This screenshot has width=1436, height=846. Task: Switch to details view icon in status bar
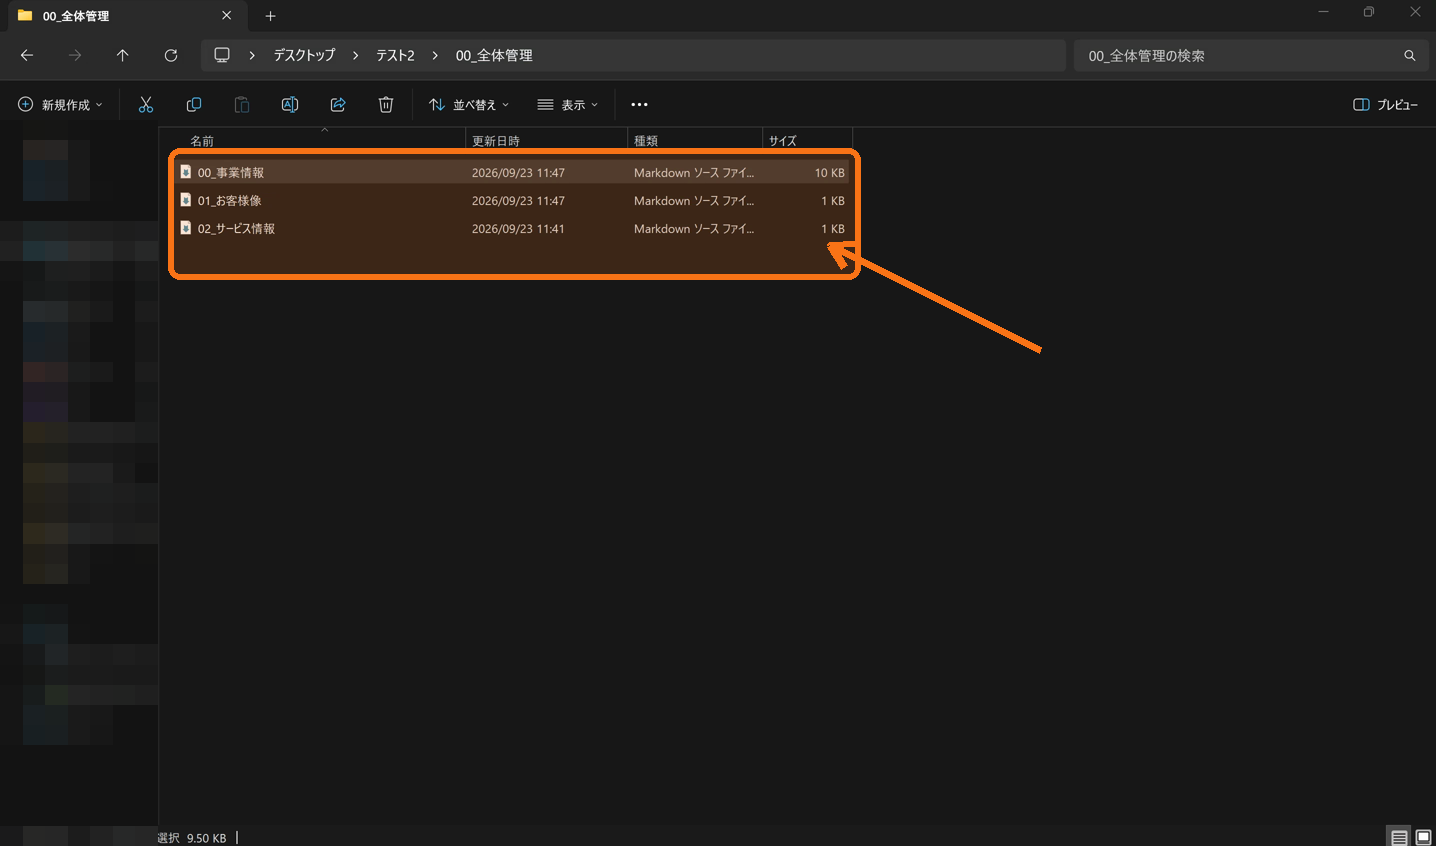click(x=1400, y=838)
